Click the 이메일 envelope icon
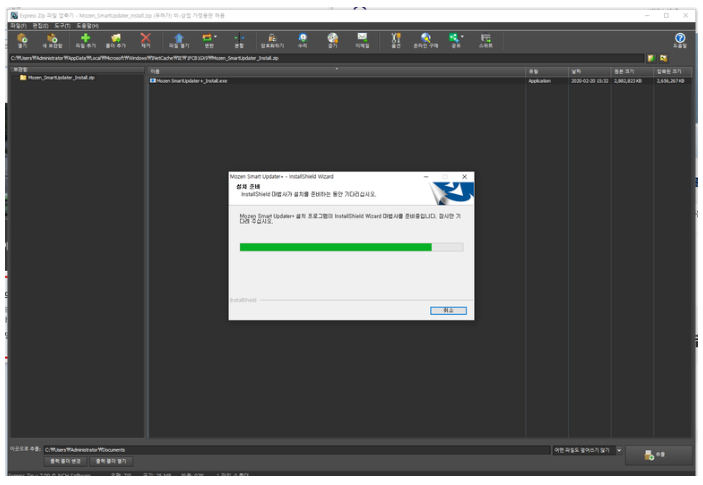This screenshot has height=485, width=703. 362,40
